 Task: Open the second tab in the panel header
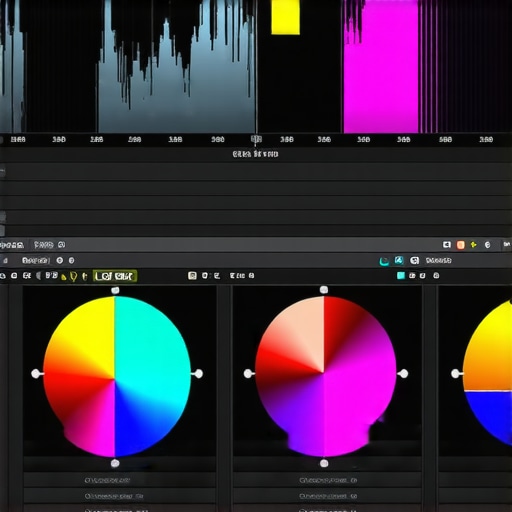pos(44,245)
